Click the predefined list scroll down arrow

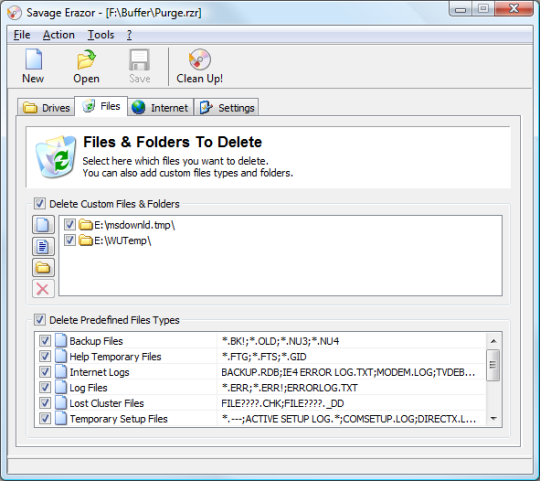point(494,418)
